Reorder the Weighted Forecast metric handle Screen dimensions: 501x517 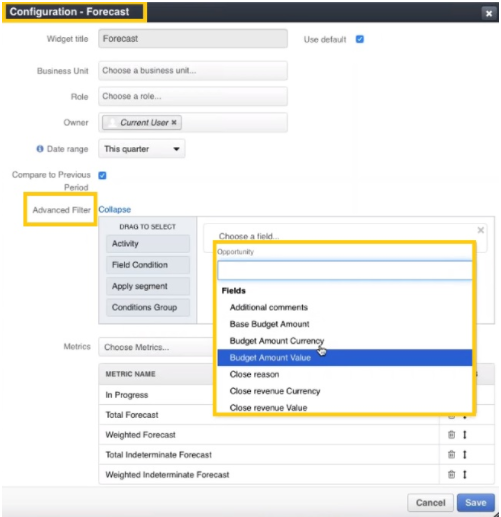pos(465,435)
